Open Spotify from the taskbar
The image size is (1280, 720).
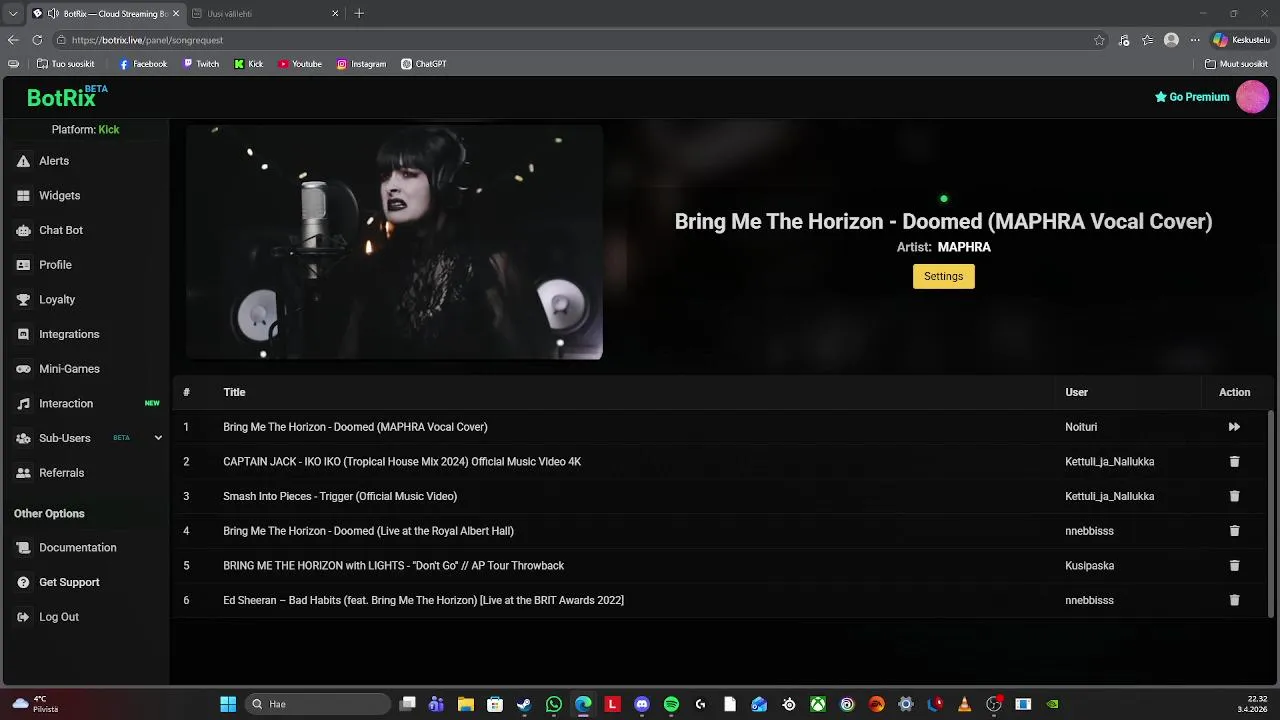coord(671,704)
